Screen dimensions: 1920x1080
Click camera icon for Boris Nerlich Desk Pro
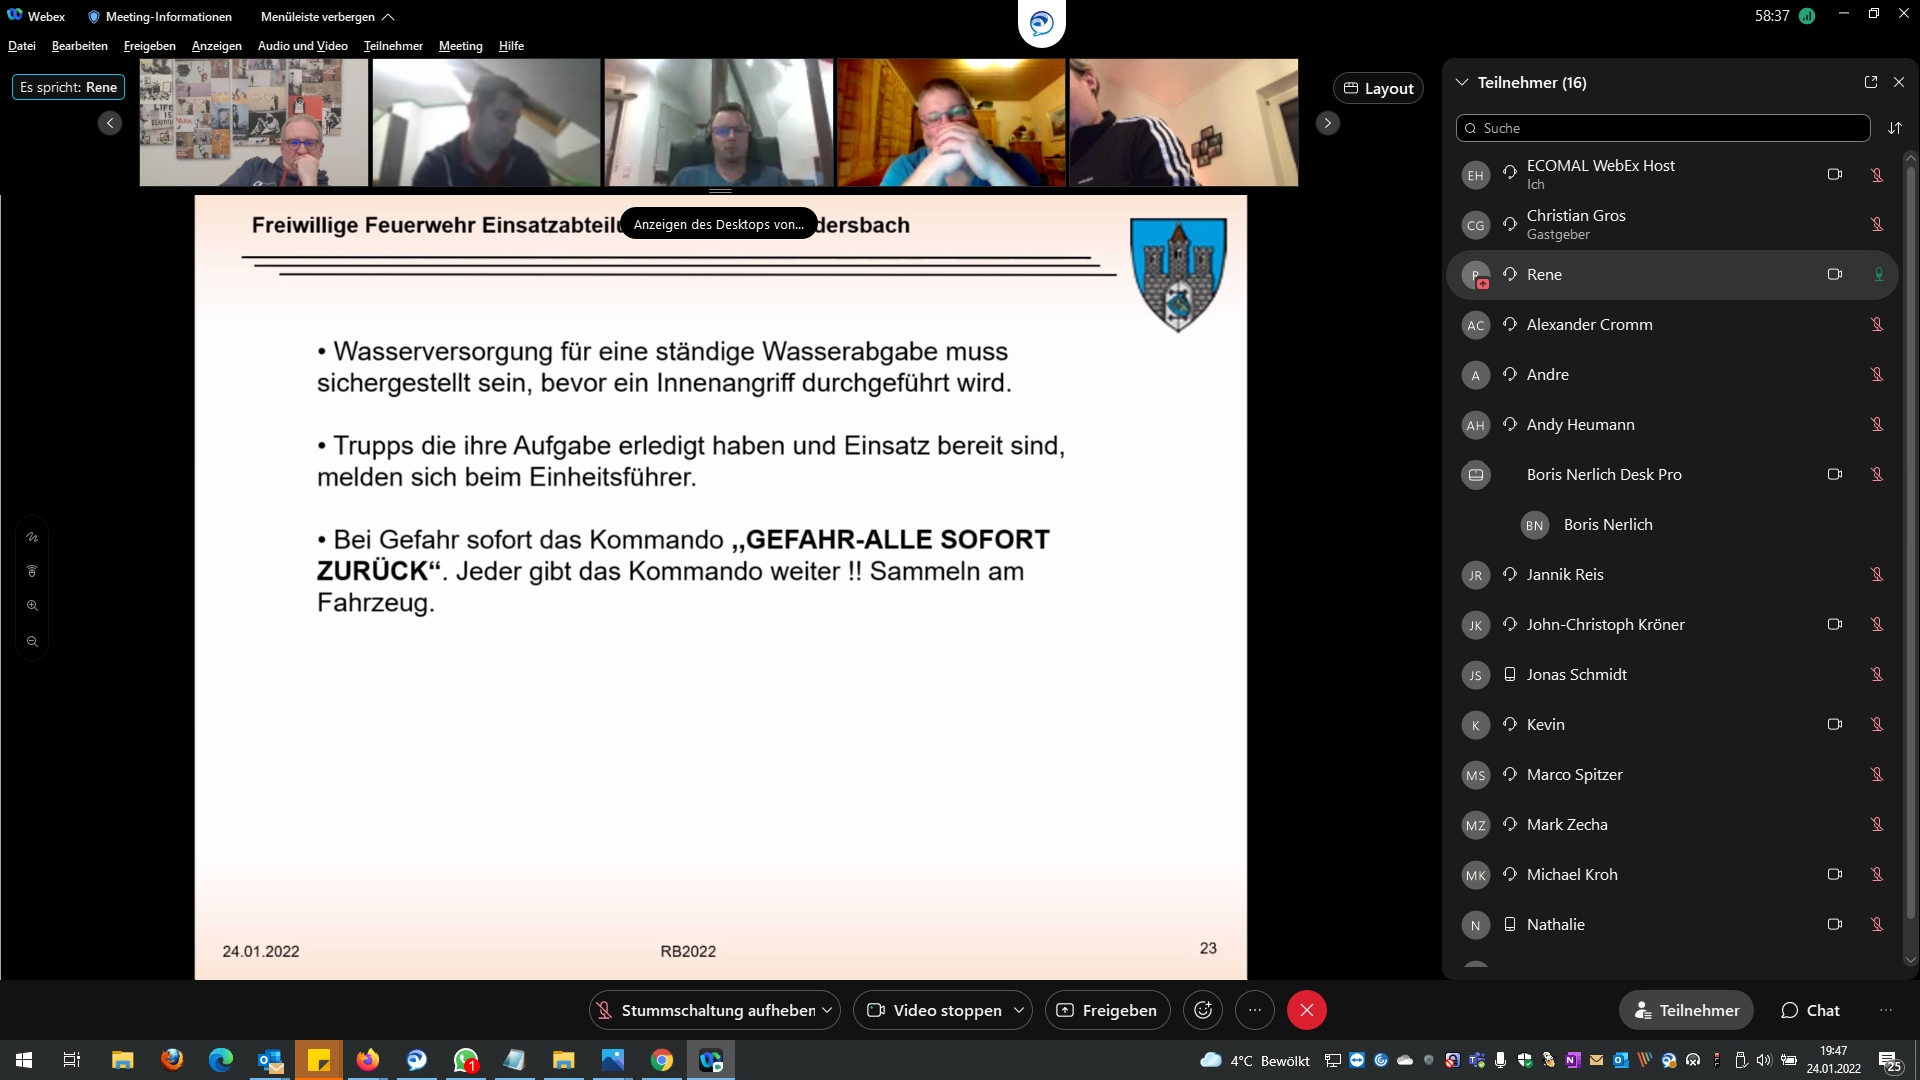(x=1835, y=474)
